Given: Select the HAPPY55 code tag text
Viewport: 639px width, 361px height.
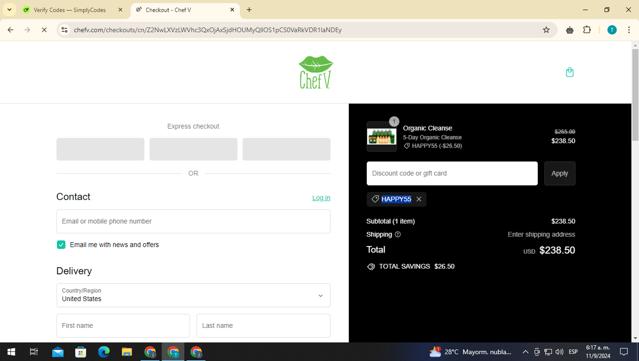Looking at the screenshot, I should (396, 199).
